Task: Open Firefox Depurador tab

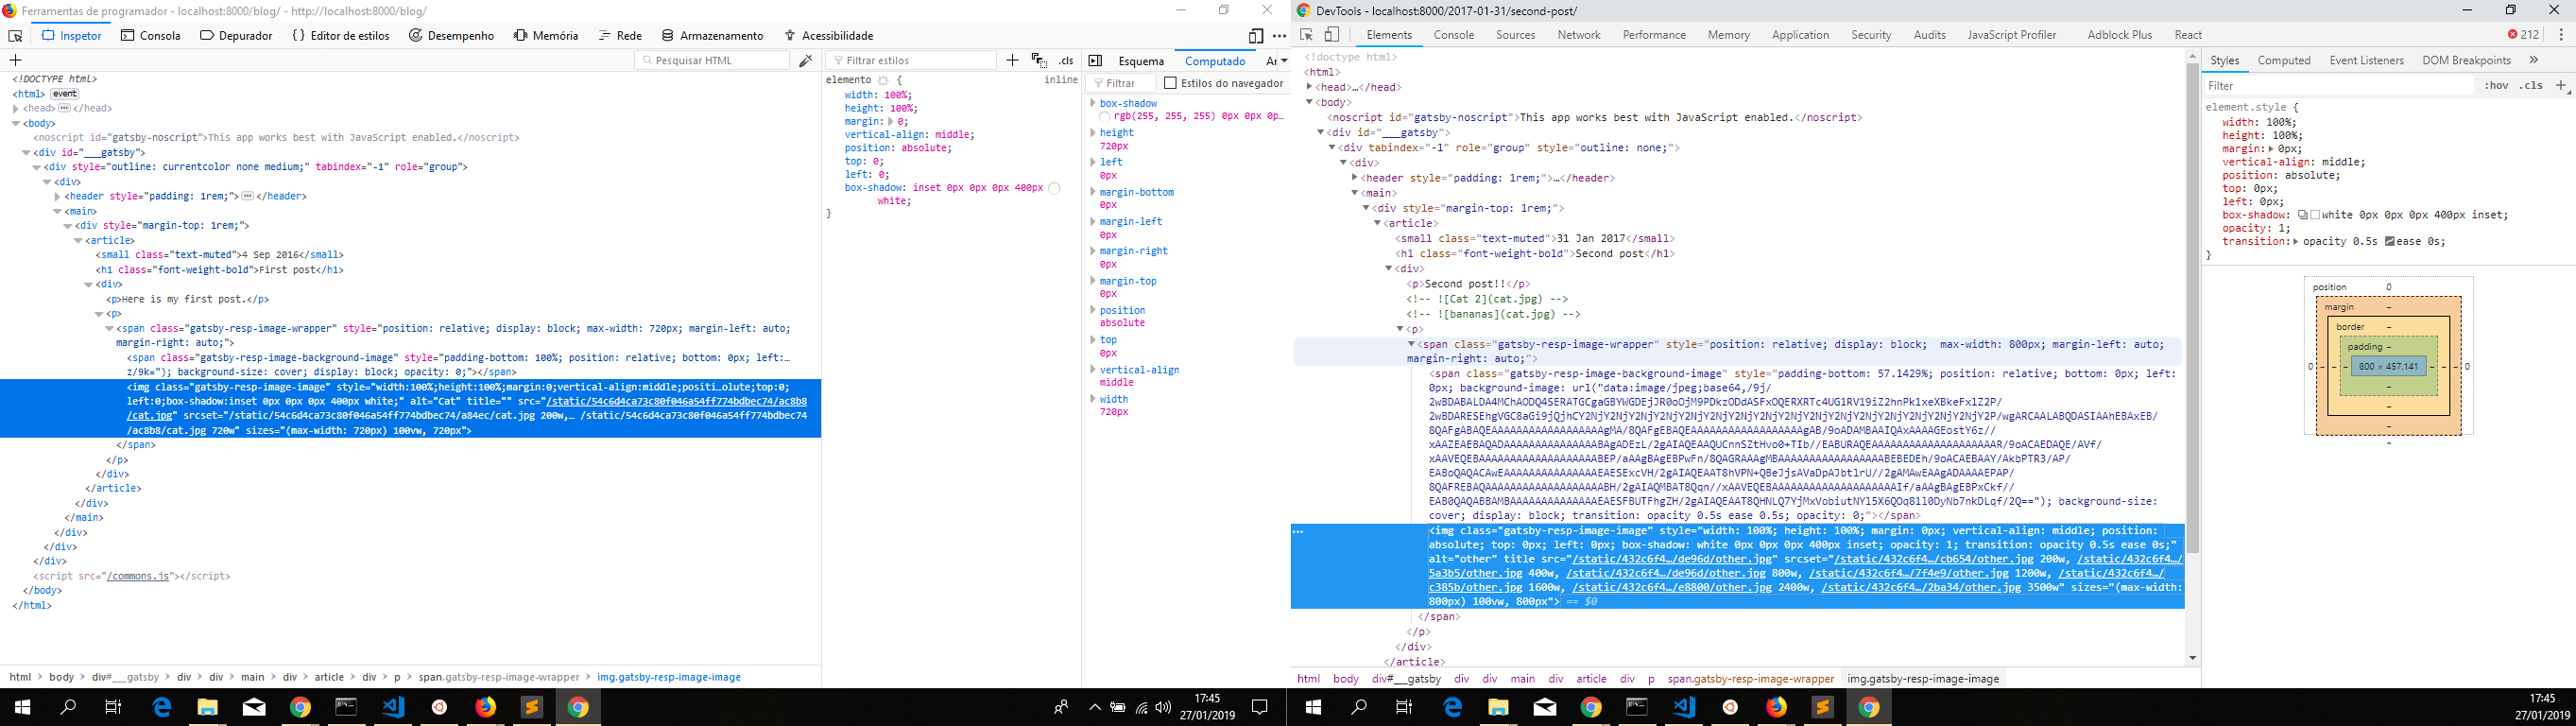Action: [236, 36]
